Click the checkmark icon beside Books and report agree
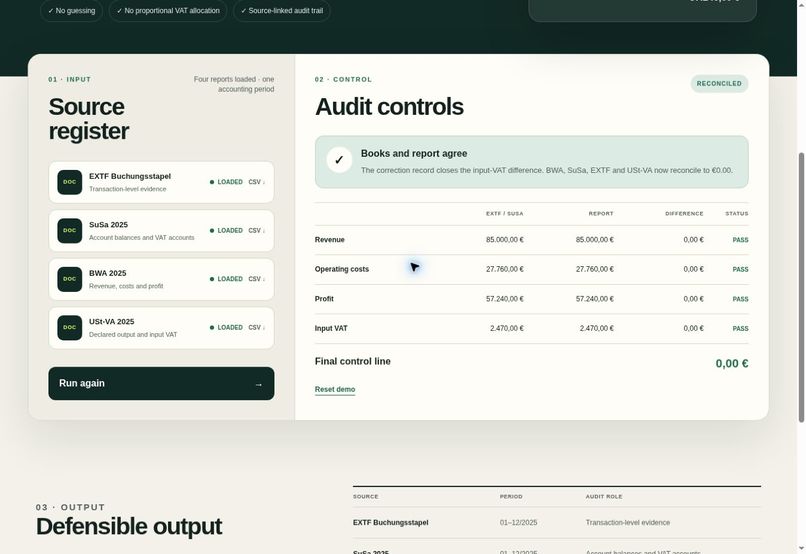 tap(339, 160)
